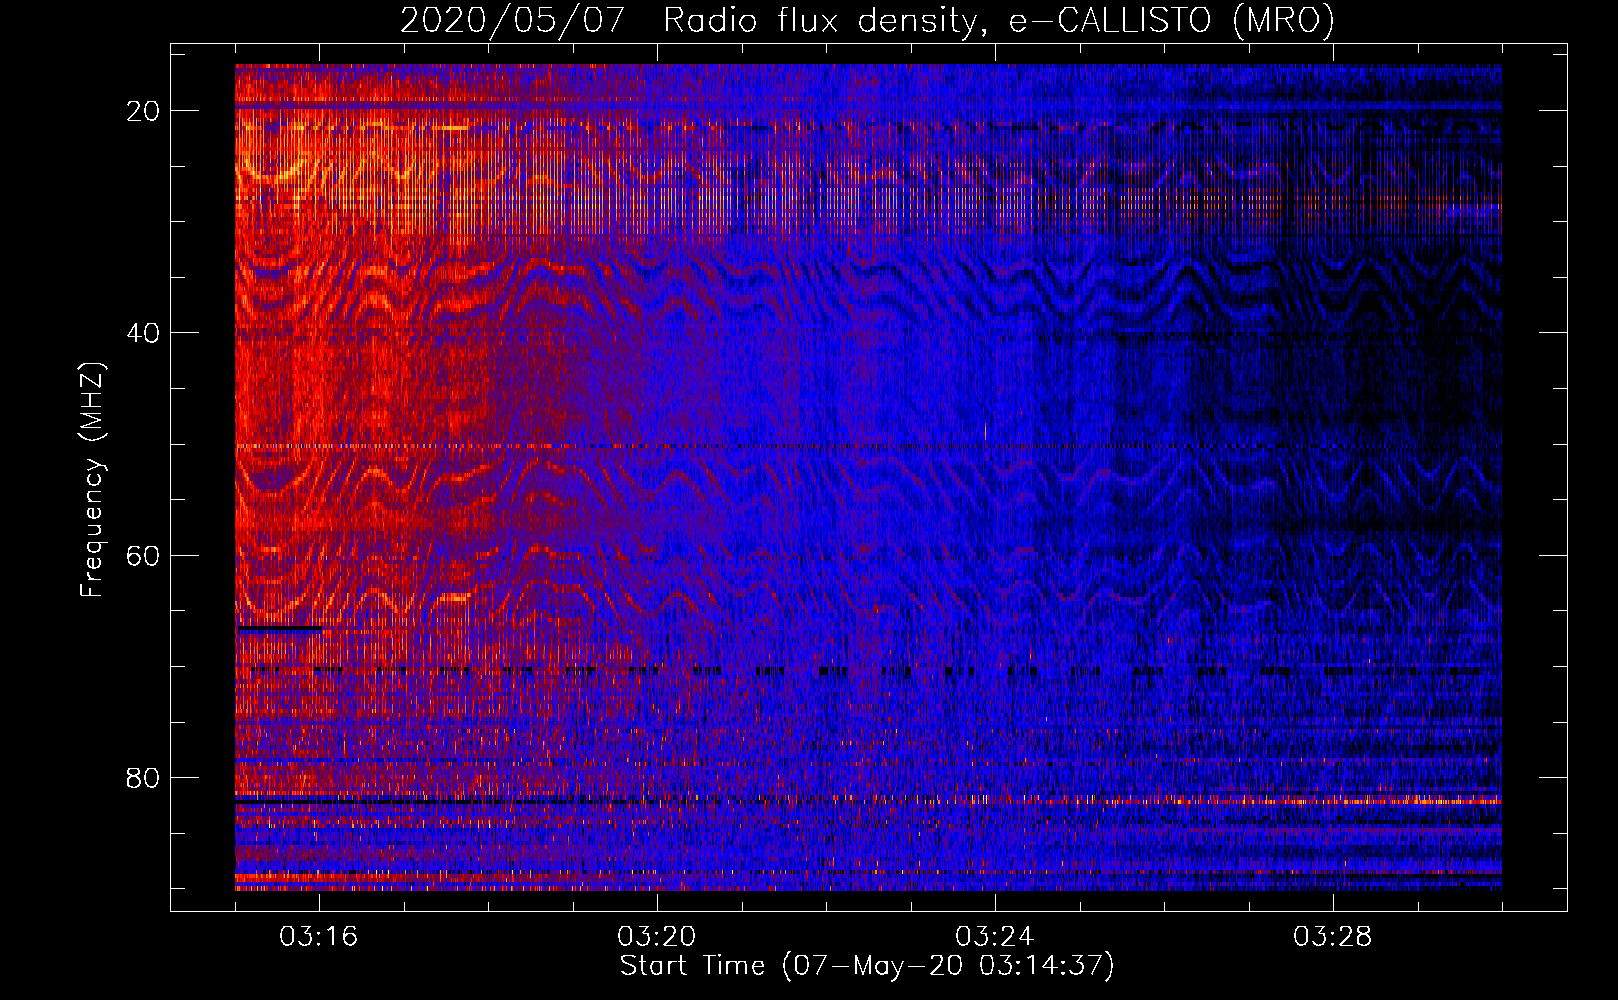1618x1000 pixels.
Task: Click the "Start Time (07-May-20 03:14:37)" label
Action: tap(867, 966)
